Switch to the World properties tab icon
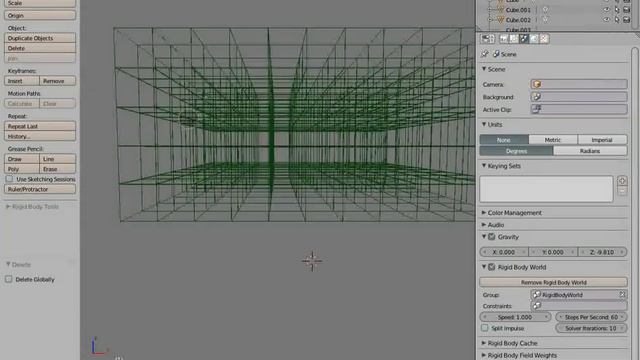Screen dimensions: 640x360 [x=534, y=39]
